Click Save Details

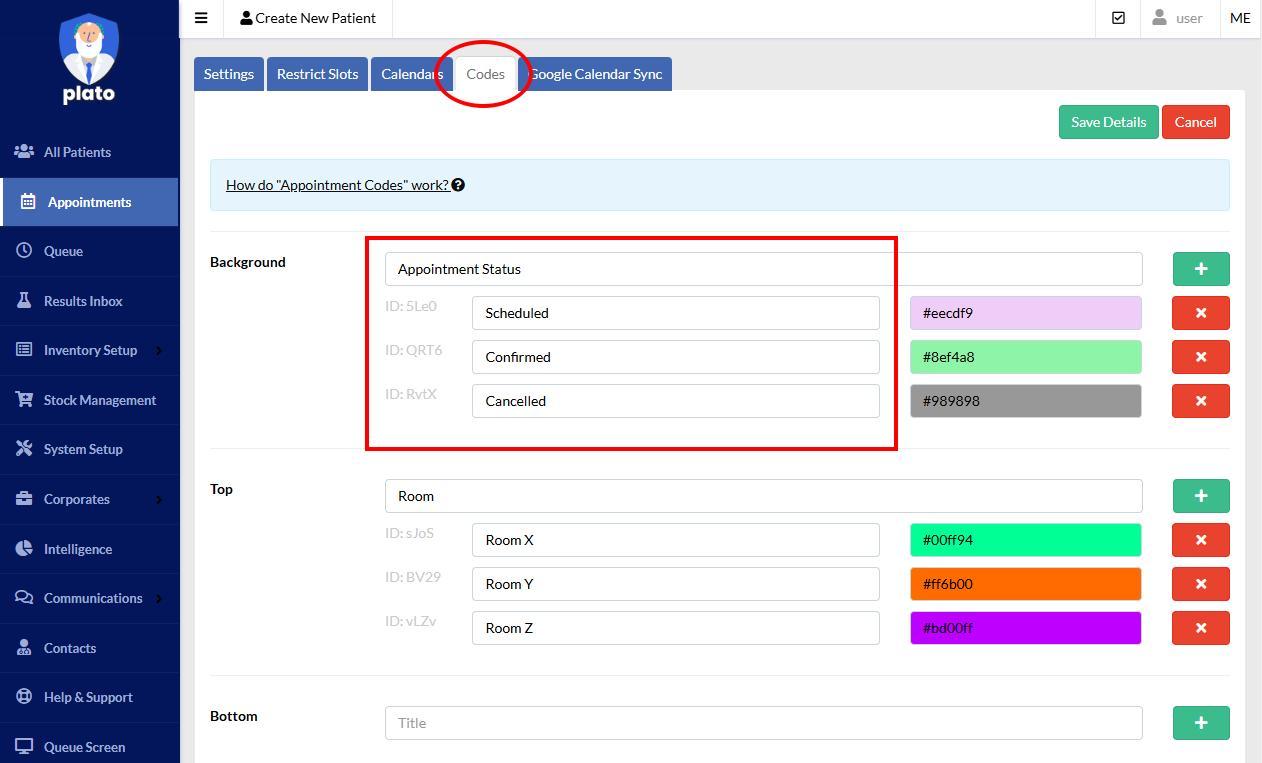tap(1107, 121)
